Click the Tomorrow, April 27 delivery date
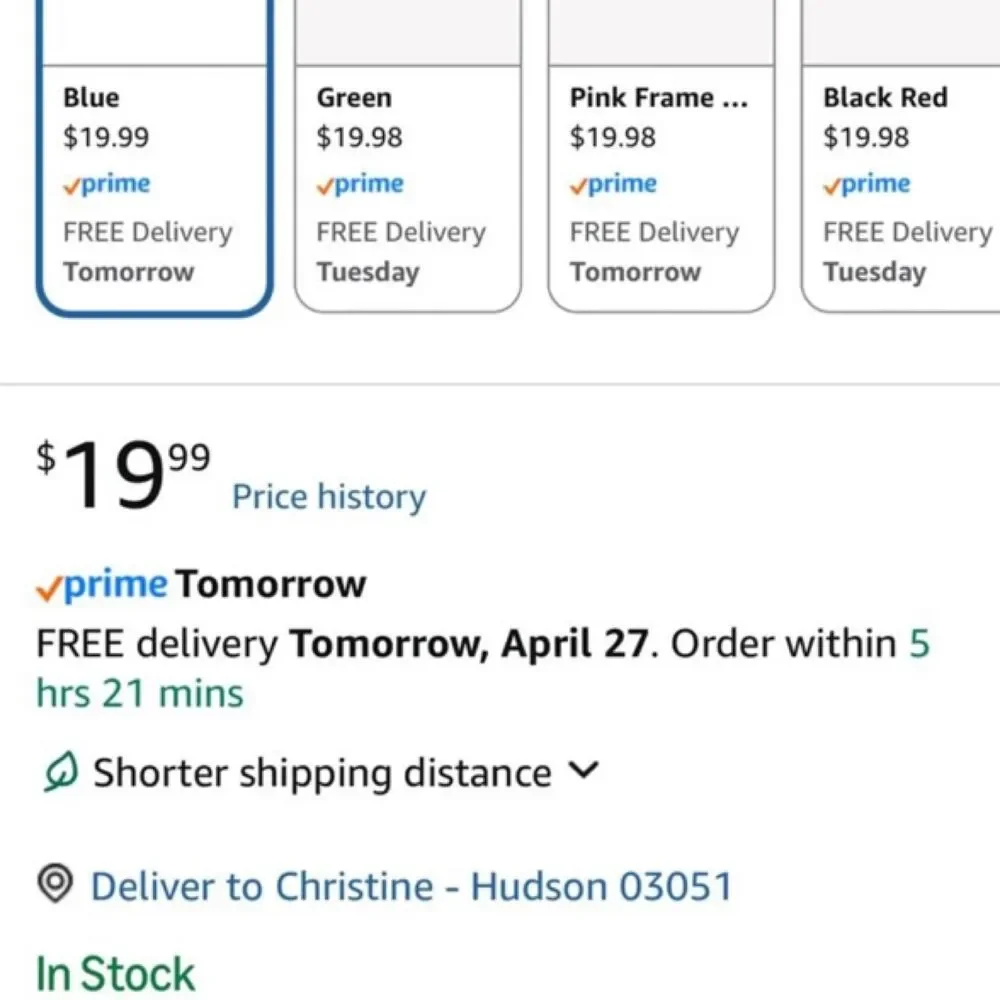The width and height of the screenshot is (1000, 1000). 469,643
